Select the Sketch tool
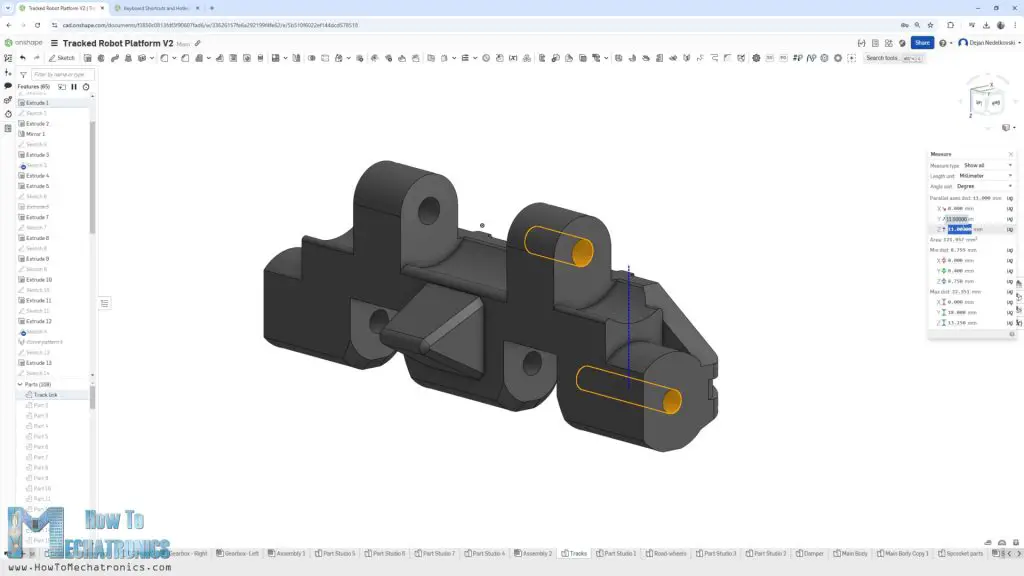This screenshot has height=576, width=1024. (64, 58)
